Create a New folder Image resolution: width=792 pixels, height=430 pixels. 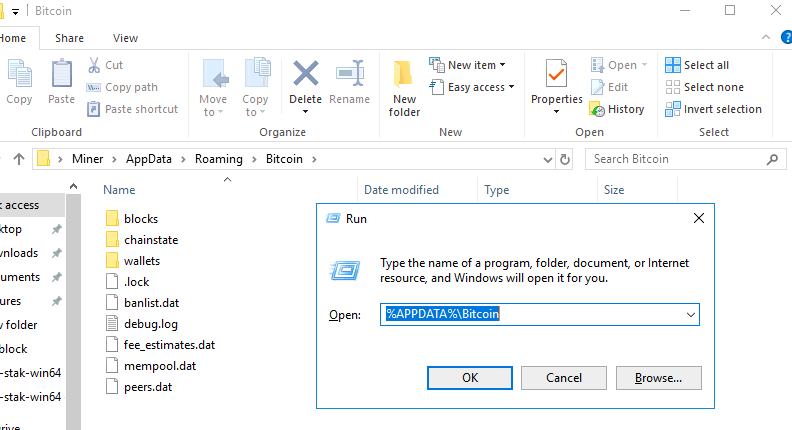[404, 88]
